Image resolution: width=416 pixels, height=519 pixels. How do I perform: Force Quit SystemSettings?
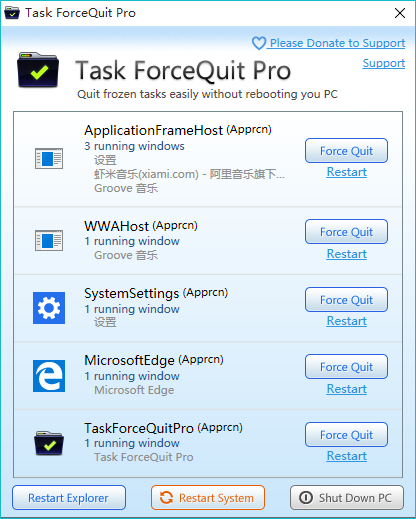click(x=346, y=300)
